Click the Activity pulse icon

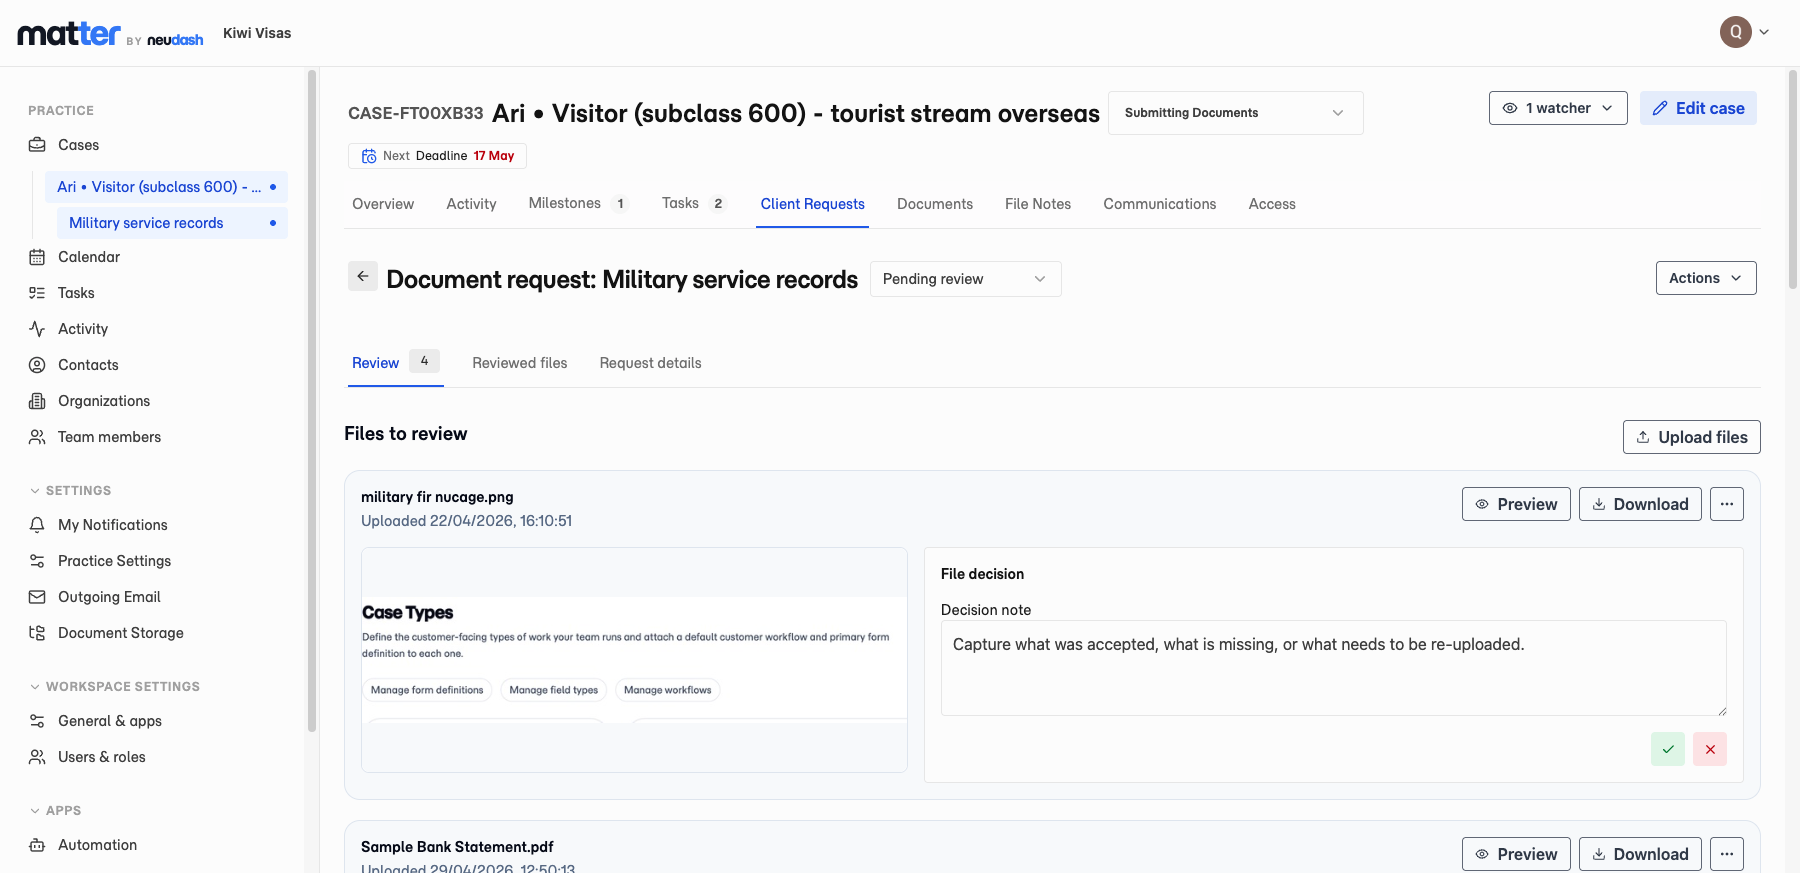pyautogui.click(x=37, y=329)
